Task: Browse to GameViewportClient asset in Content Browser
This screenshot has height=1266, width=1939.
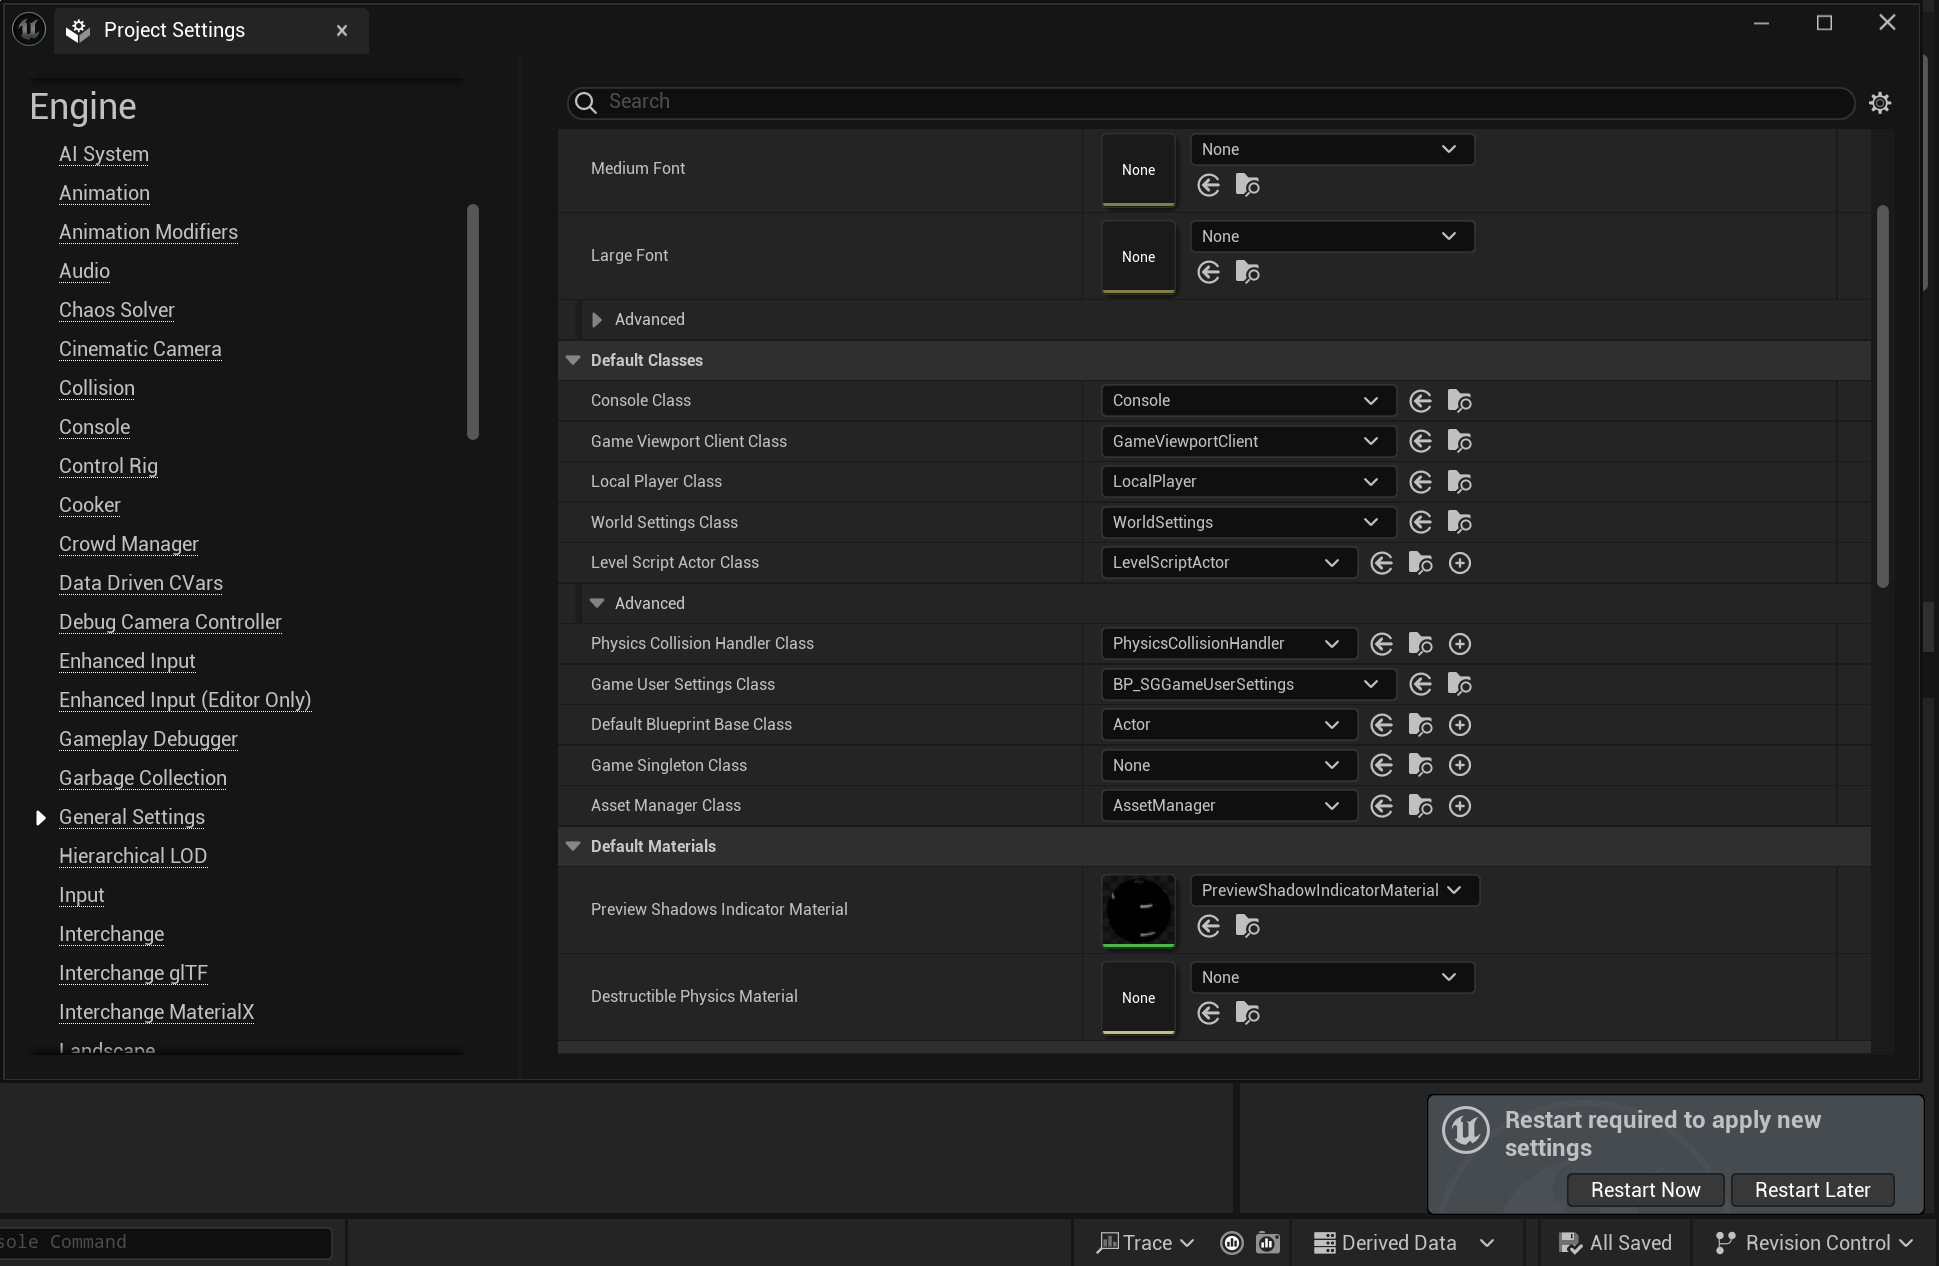Action: pyautogui.click(x=1459, y=441)
